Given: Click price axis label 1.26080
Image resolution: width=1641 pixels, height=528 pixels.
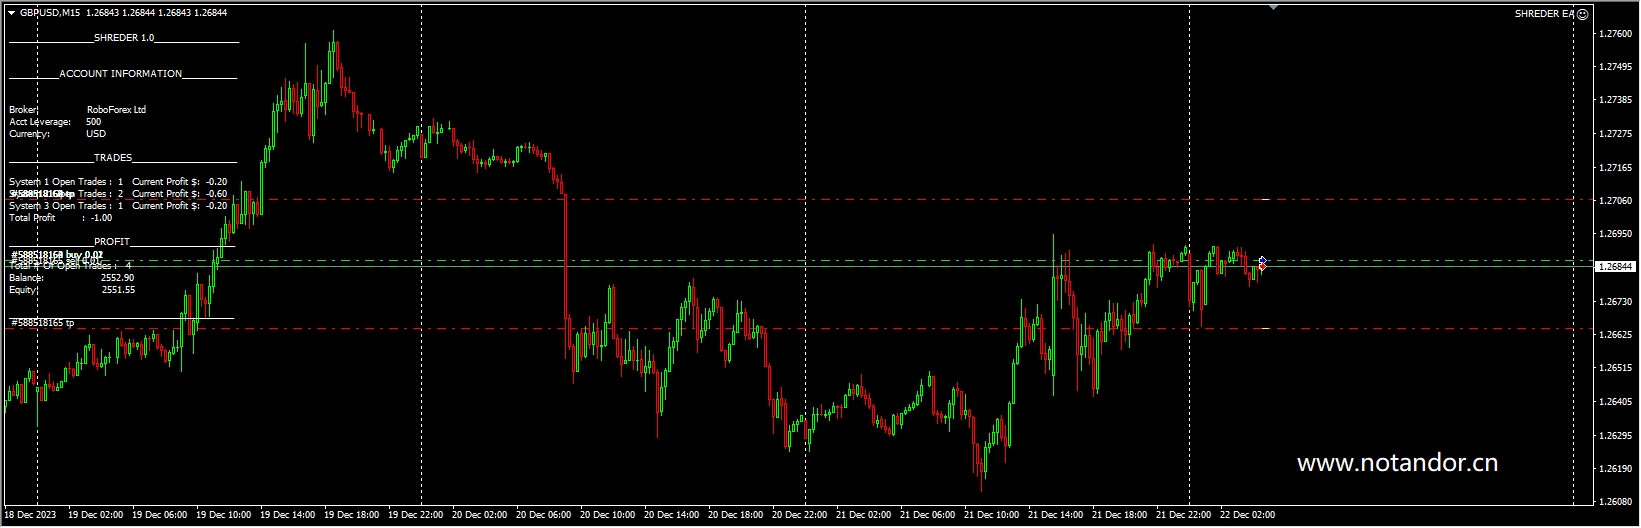Looking at the screenshot, I should (1616, 502).
